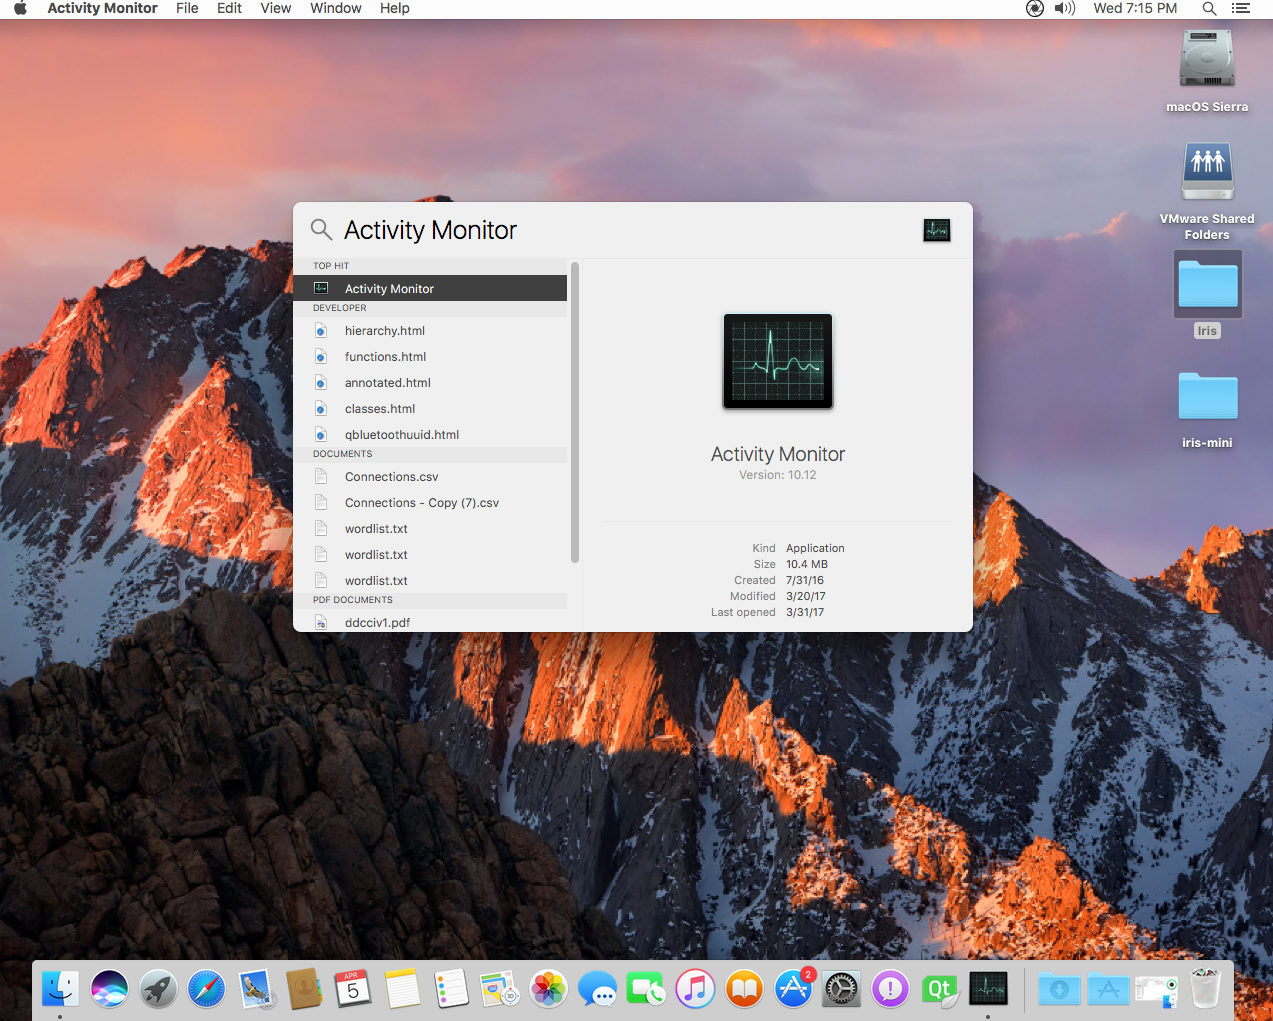Open Downloads folder stack in dock
The height and width of the screenshot is (1021, 1273).
[1059, 989]
